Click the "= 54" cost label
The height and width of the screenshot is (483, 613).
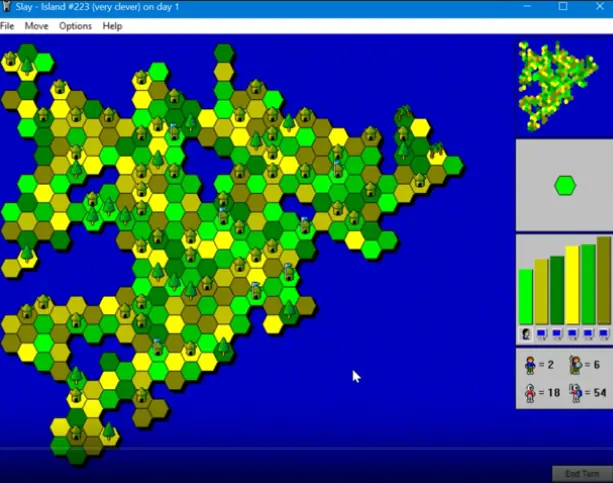click(x=595, y=393)
